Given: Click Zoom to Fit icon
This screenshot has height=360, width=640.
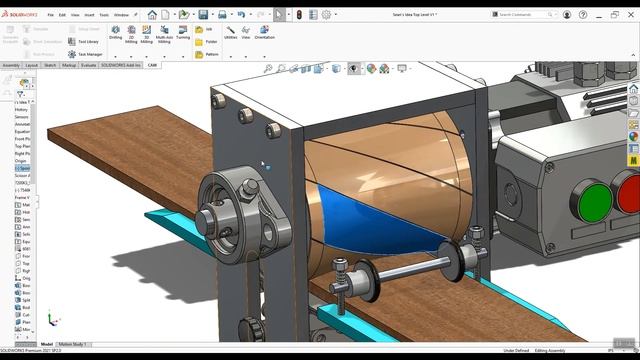Looking at the screenshot, I should [268, 69].
